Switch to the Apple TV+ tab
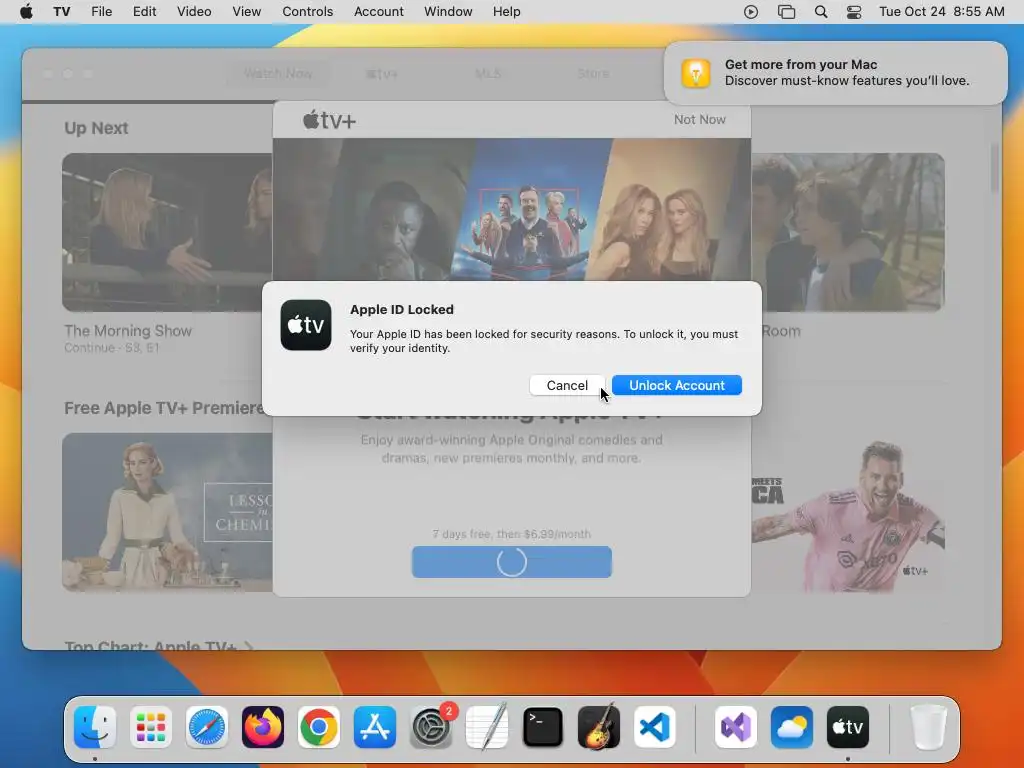The height and width of the screenshot is (768, 1024). (381, 74)
